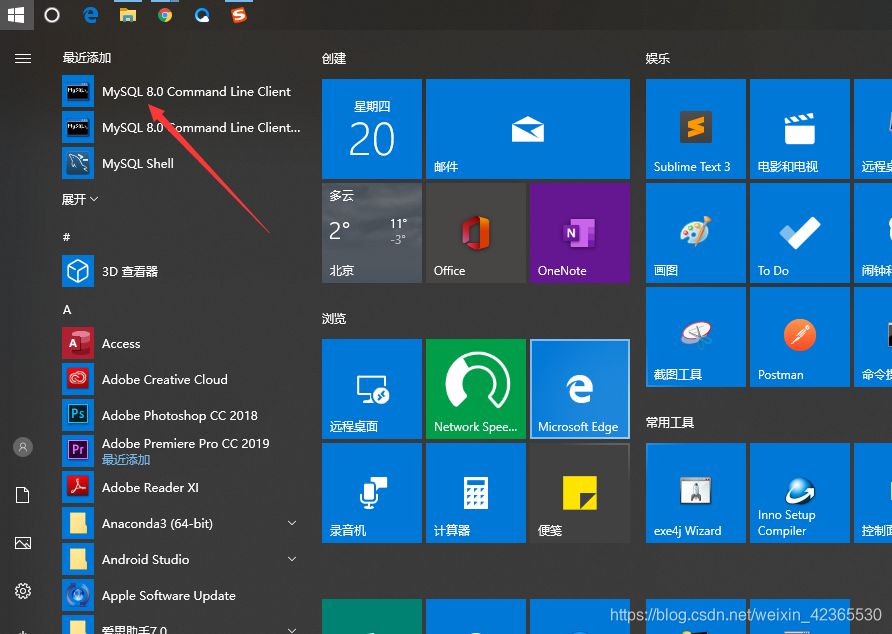Launch the Sublime Text 3 tile
The width and height of the screenshot is (892, 634).
tap(696, 129)
